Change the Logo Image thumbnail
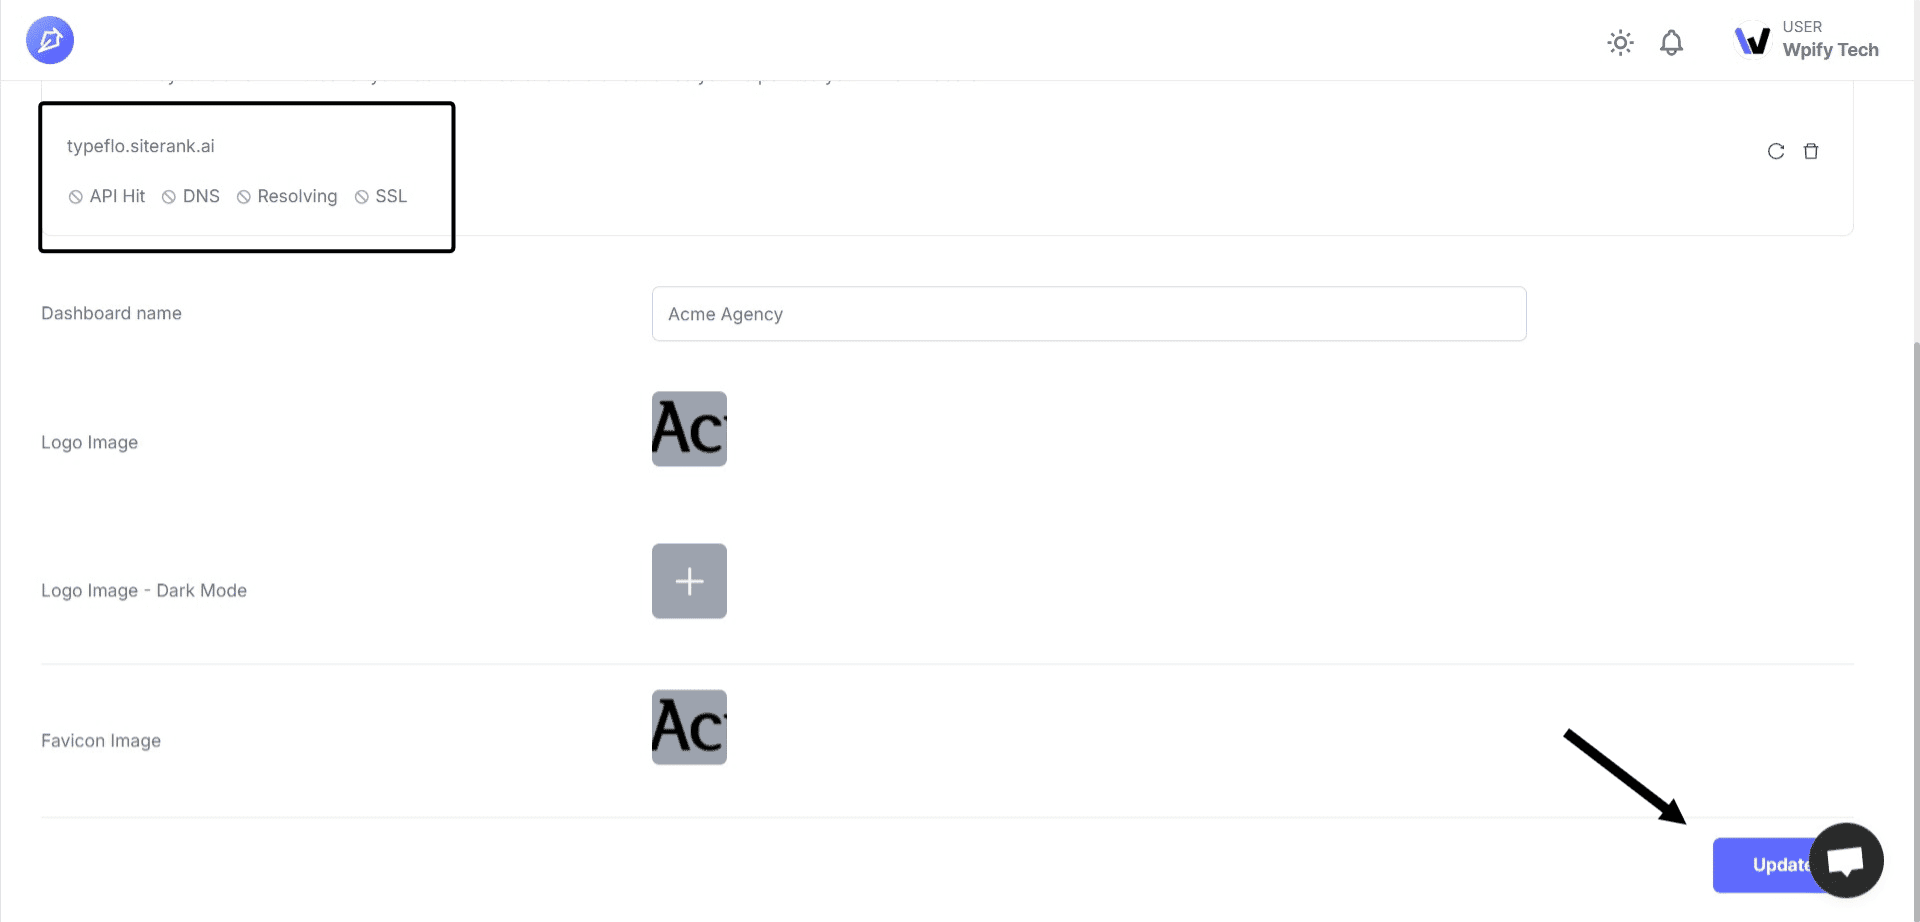1920x922 pixels. (x=689, y=429)
